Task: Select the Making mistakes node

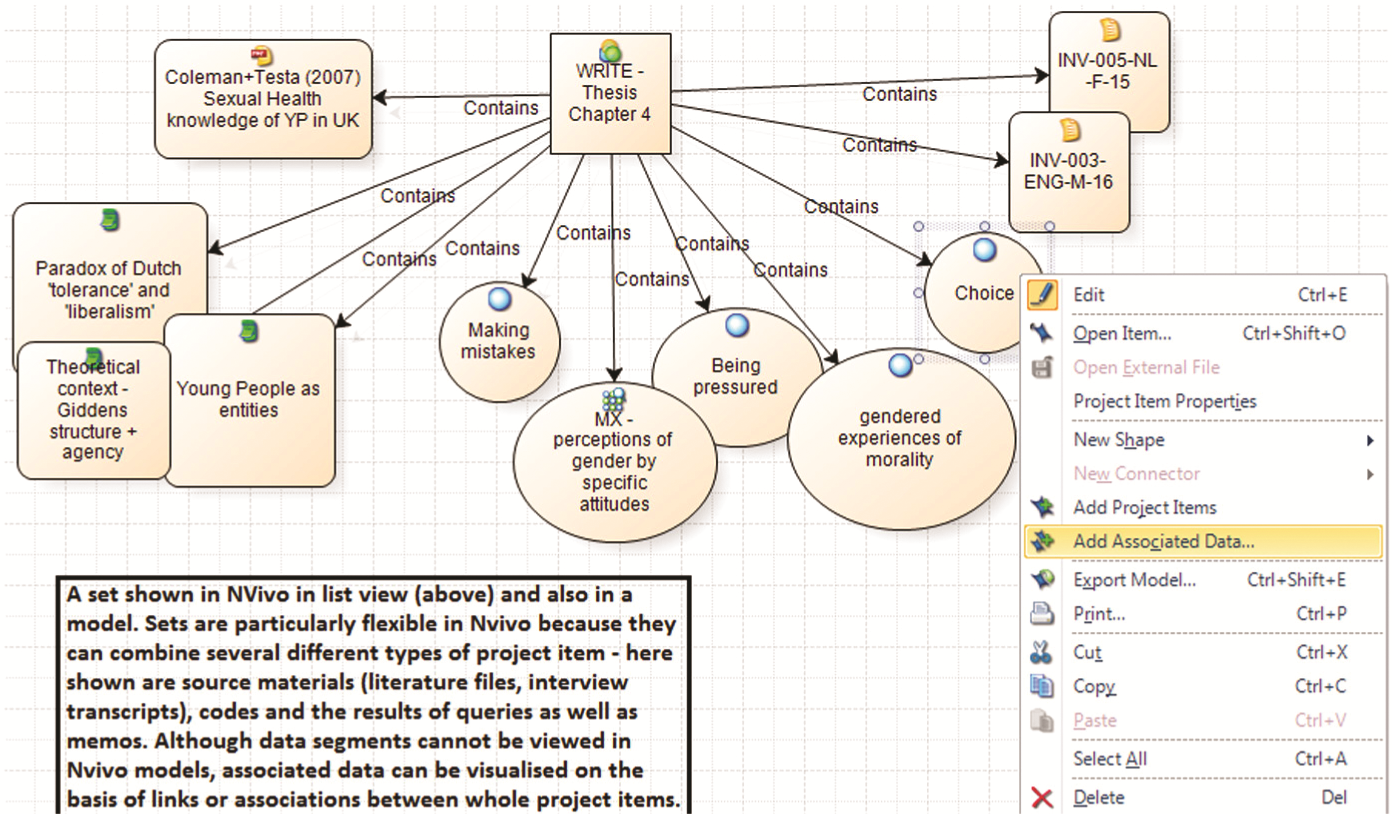Action: (499, 342)
